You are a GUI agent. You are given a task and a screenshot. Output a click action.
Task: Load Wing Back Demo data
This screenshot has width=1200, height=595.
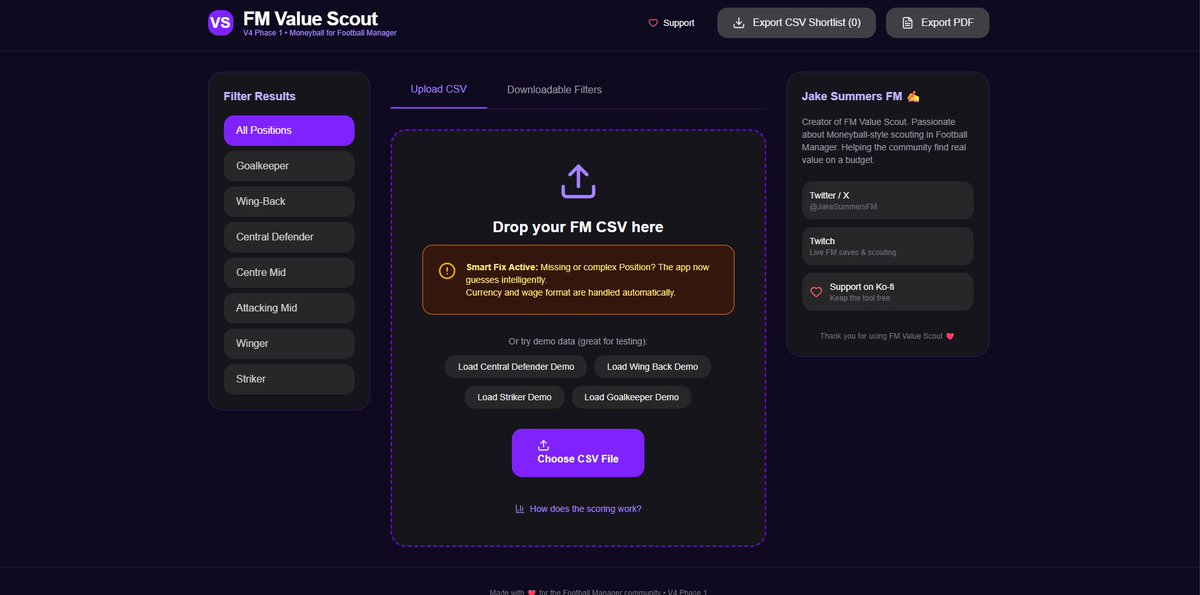[652, 367]
